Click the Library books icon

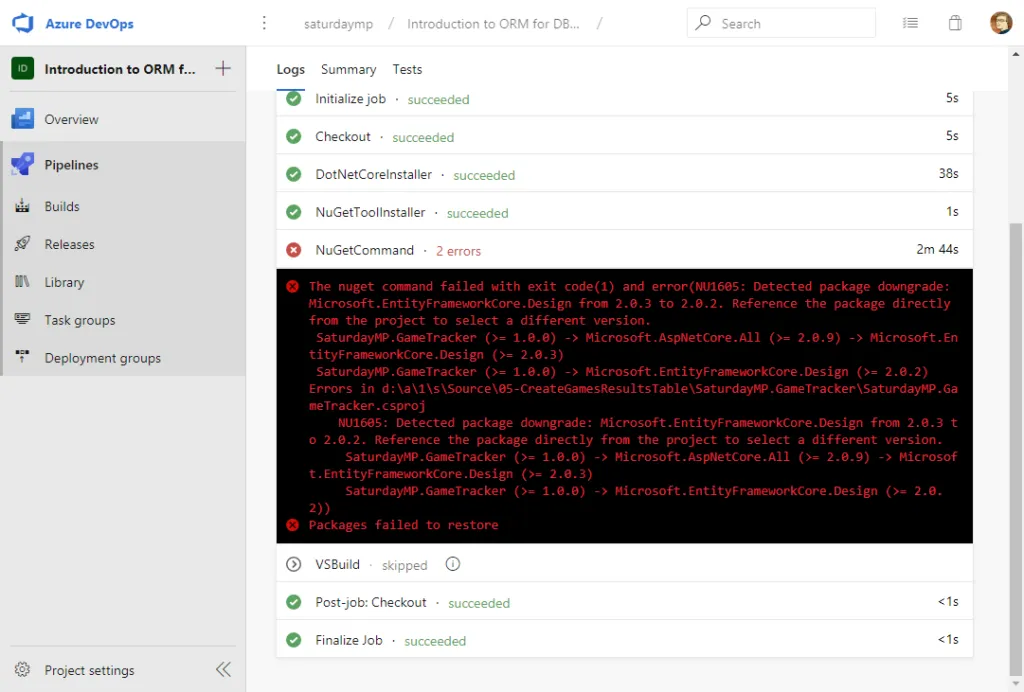(x=22, y=281)
